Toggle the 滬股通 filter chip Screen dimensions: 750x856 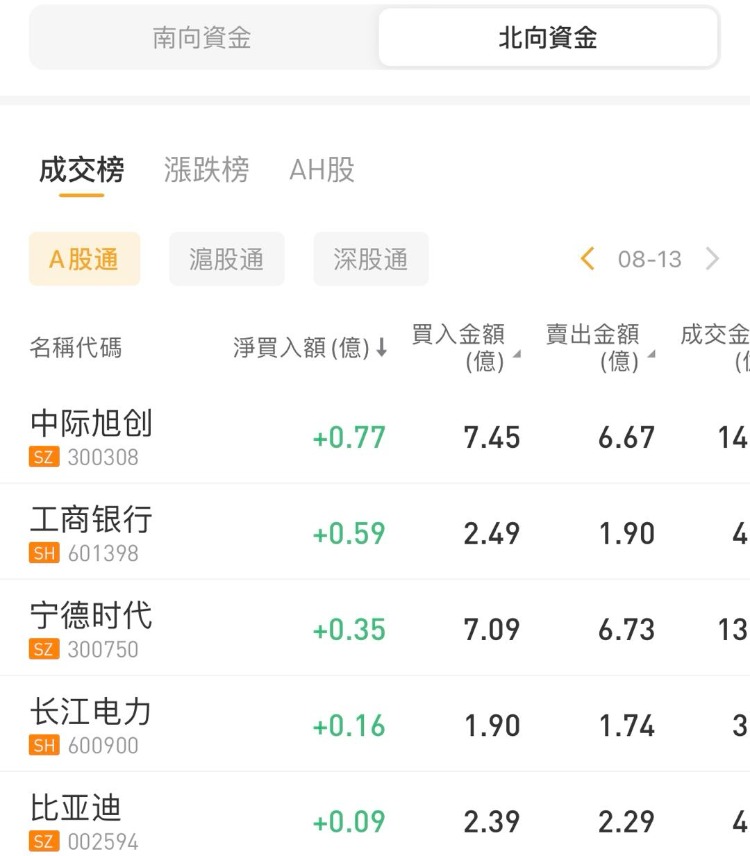[226, 259]
